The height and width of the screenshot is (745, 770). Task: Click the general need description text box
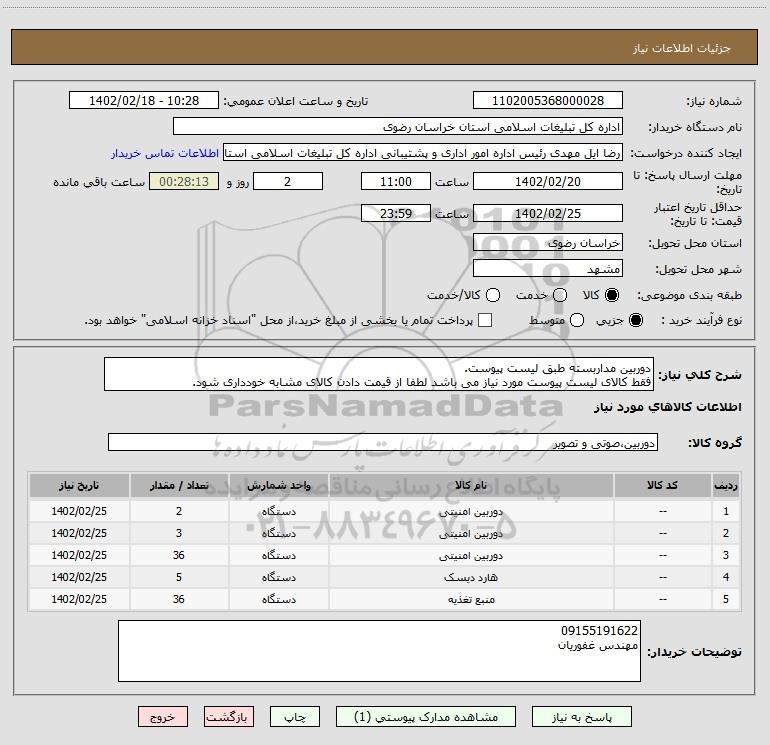(379, 375)
